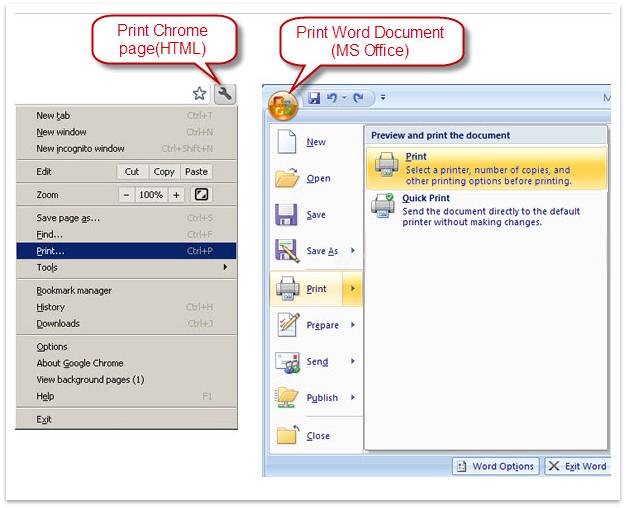Open the round Office button
The width and height of the screenshot is (626, 508).
283,105
